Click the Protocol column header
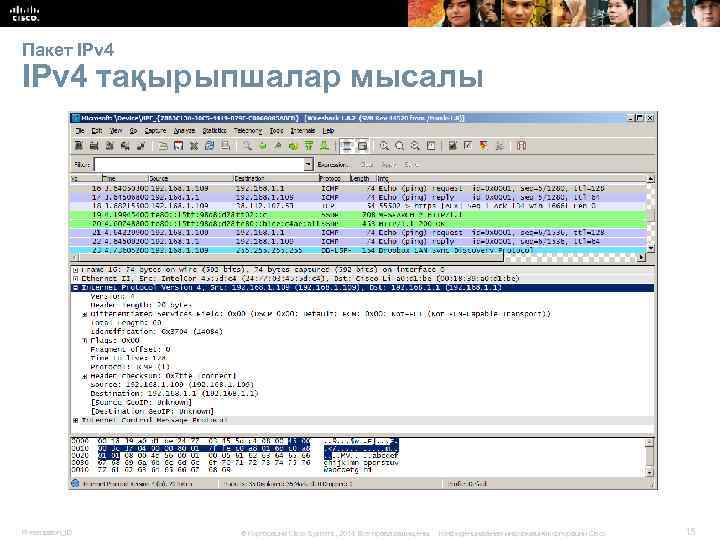This screenshot has width=720, height=540. (x=334, y=178)
